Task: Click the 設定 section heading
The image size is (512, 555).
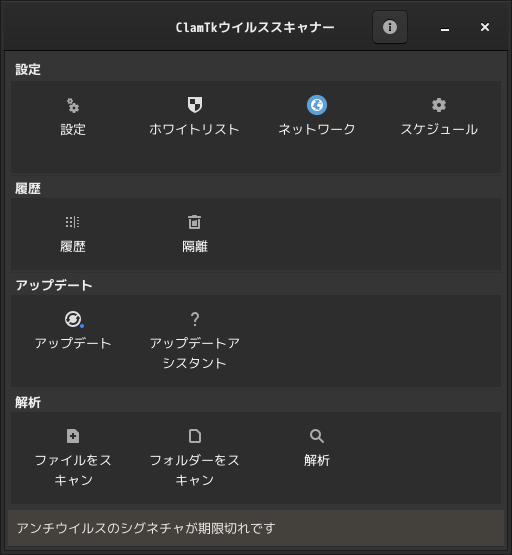Action: point(28,69)
